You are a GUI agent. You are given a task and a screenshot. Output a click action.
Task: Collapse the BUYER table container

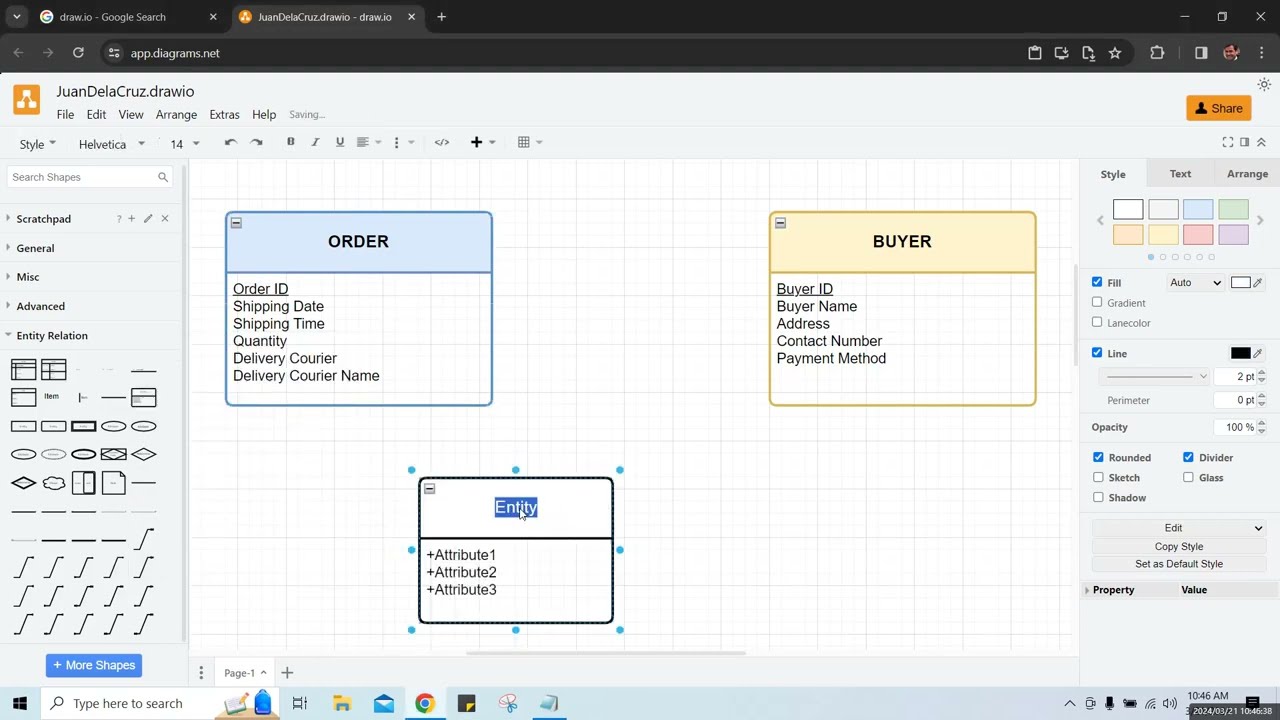(780, 223)
